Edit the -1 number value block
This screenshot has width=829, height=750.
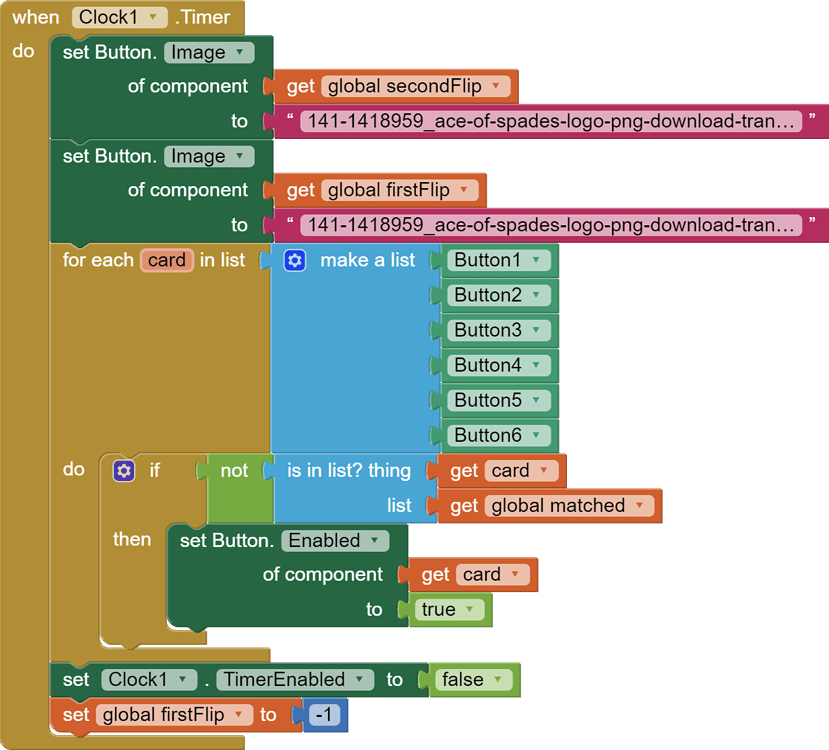tap(324, 714)
